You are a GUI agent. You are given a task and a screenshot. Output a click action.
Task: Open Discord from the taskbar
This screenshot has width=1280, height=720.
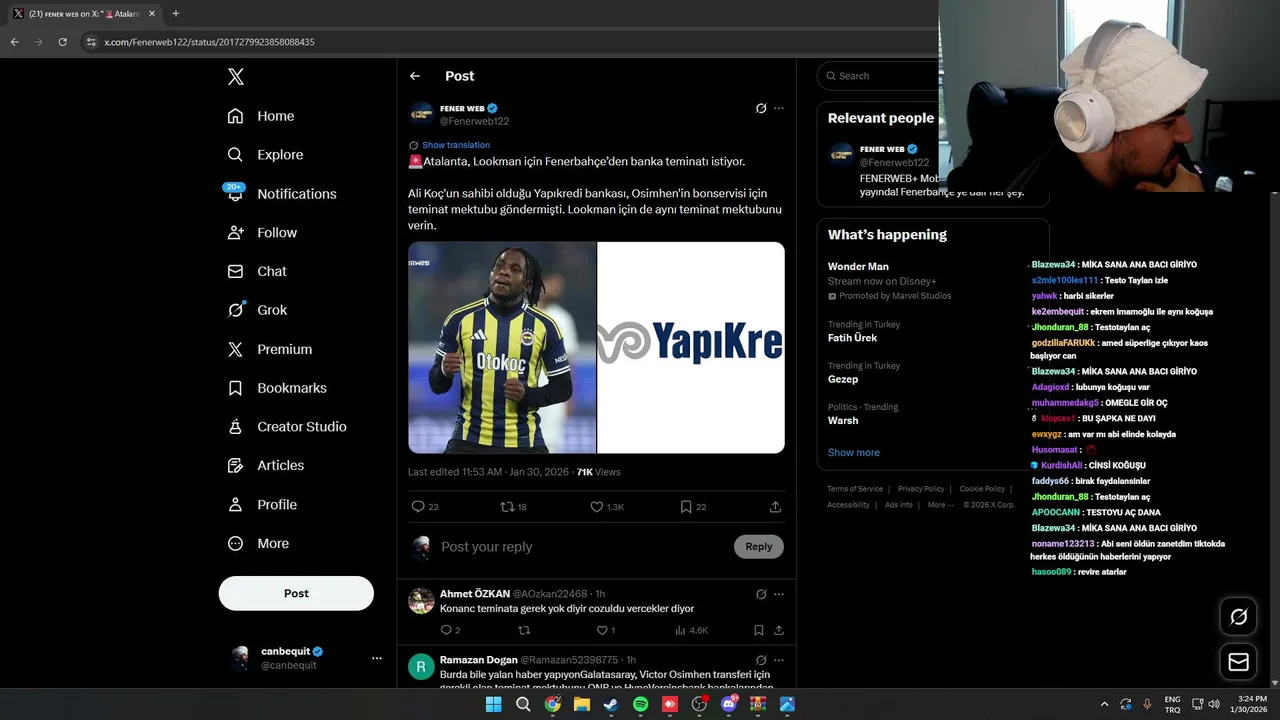729,704
